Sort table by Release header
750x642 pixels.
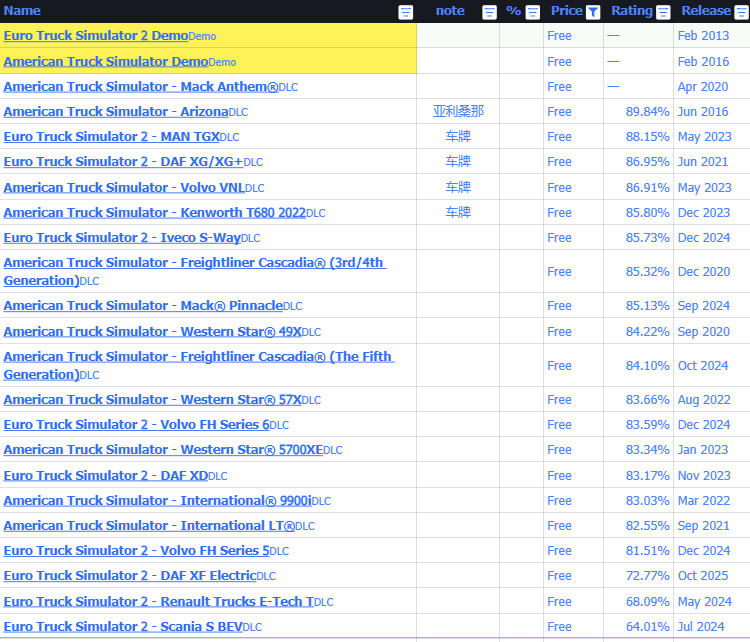click(x=706, y=11)
